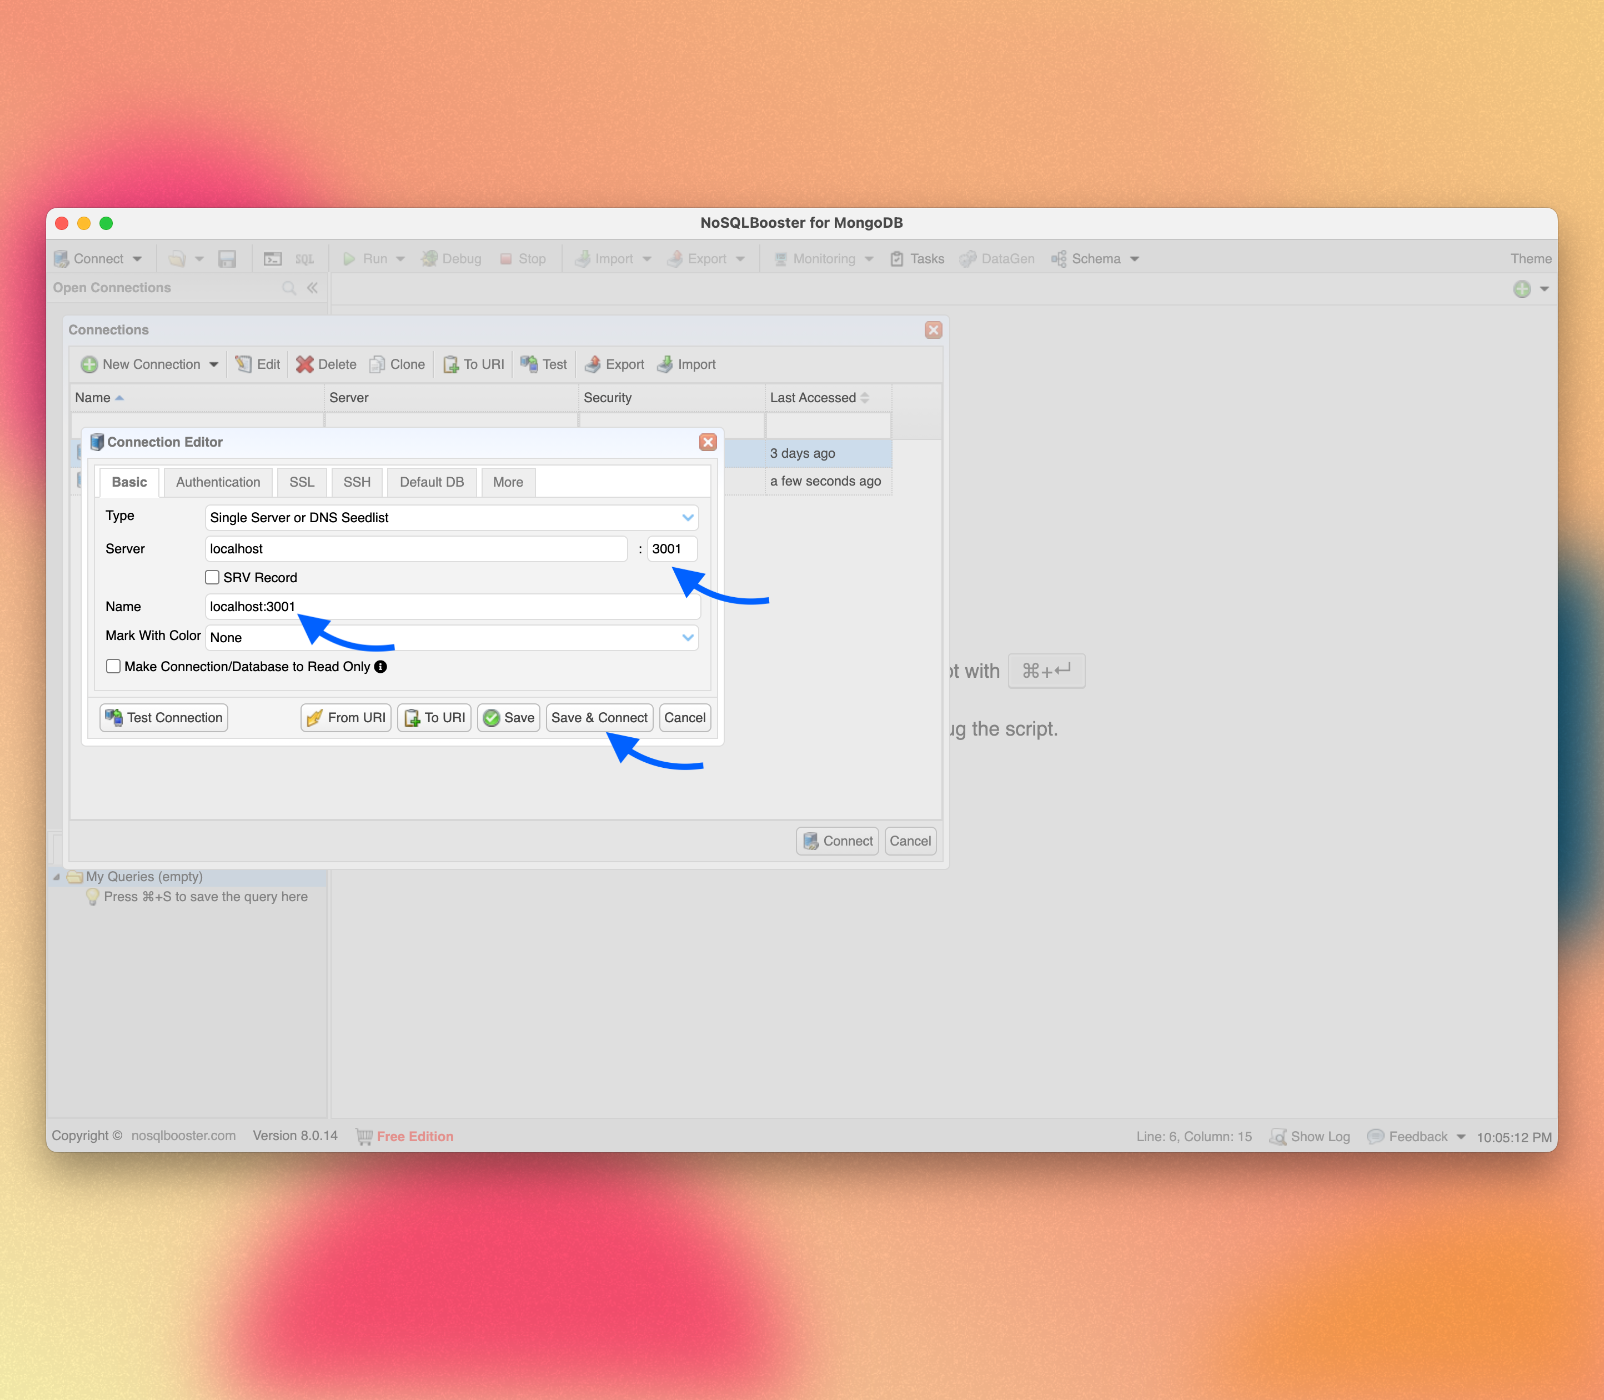Click Cancel in the Connections dialog
Viewport: 1604px width, 1400px height.
tap(911, 841)
